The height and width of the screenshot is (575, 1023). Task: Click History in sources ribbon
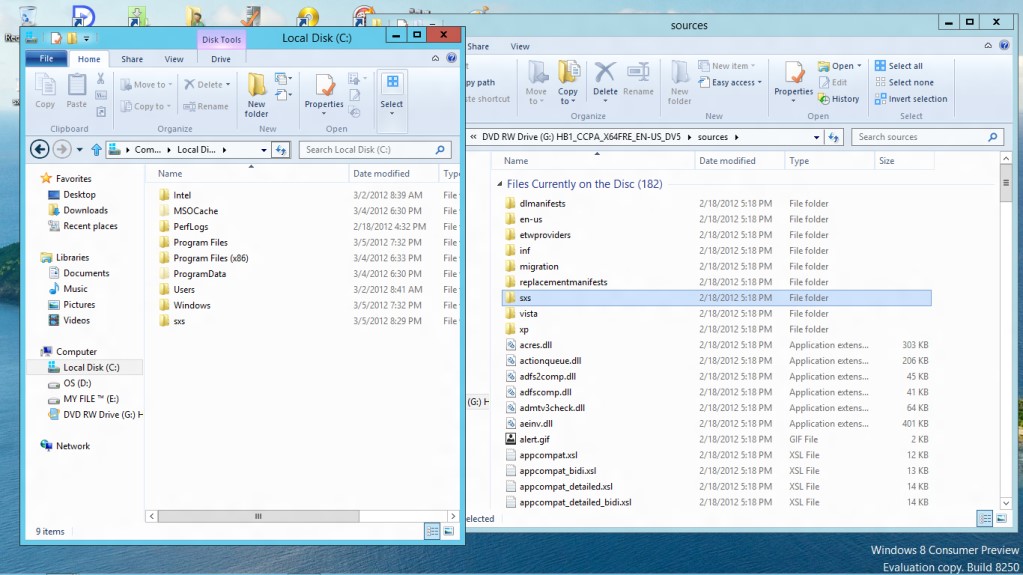(839, 99)
